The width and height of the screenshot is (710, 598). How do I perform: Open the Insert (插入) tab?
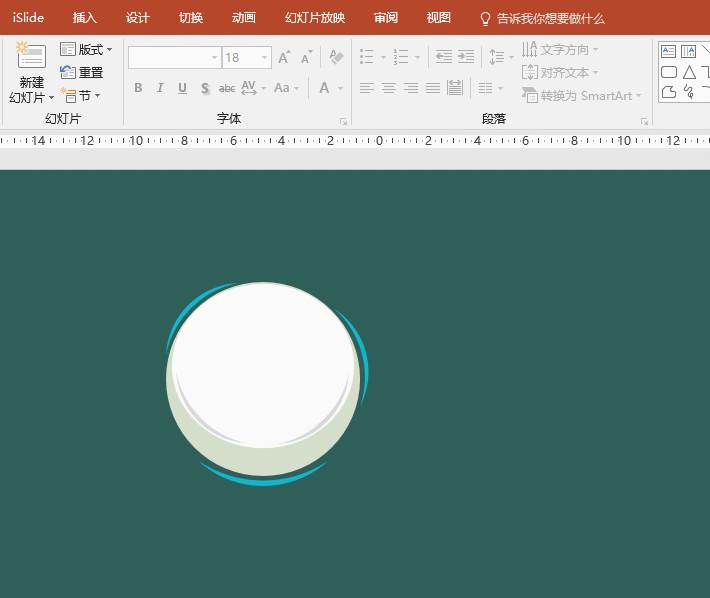(85, 18)
